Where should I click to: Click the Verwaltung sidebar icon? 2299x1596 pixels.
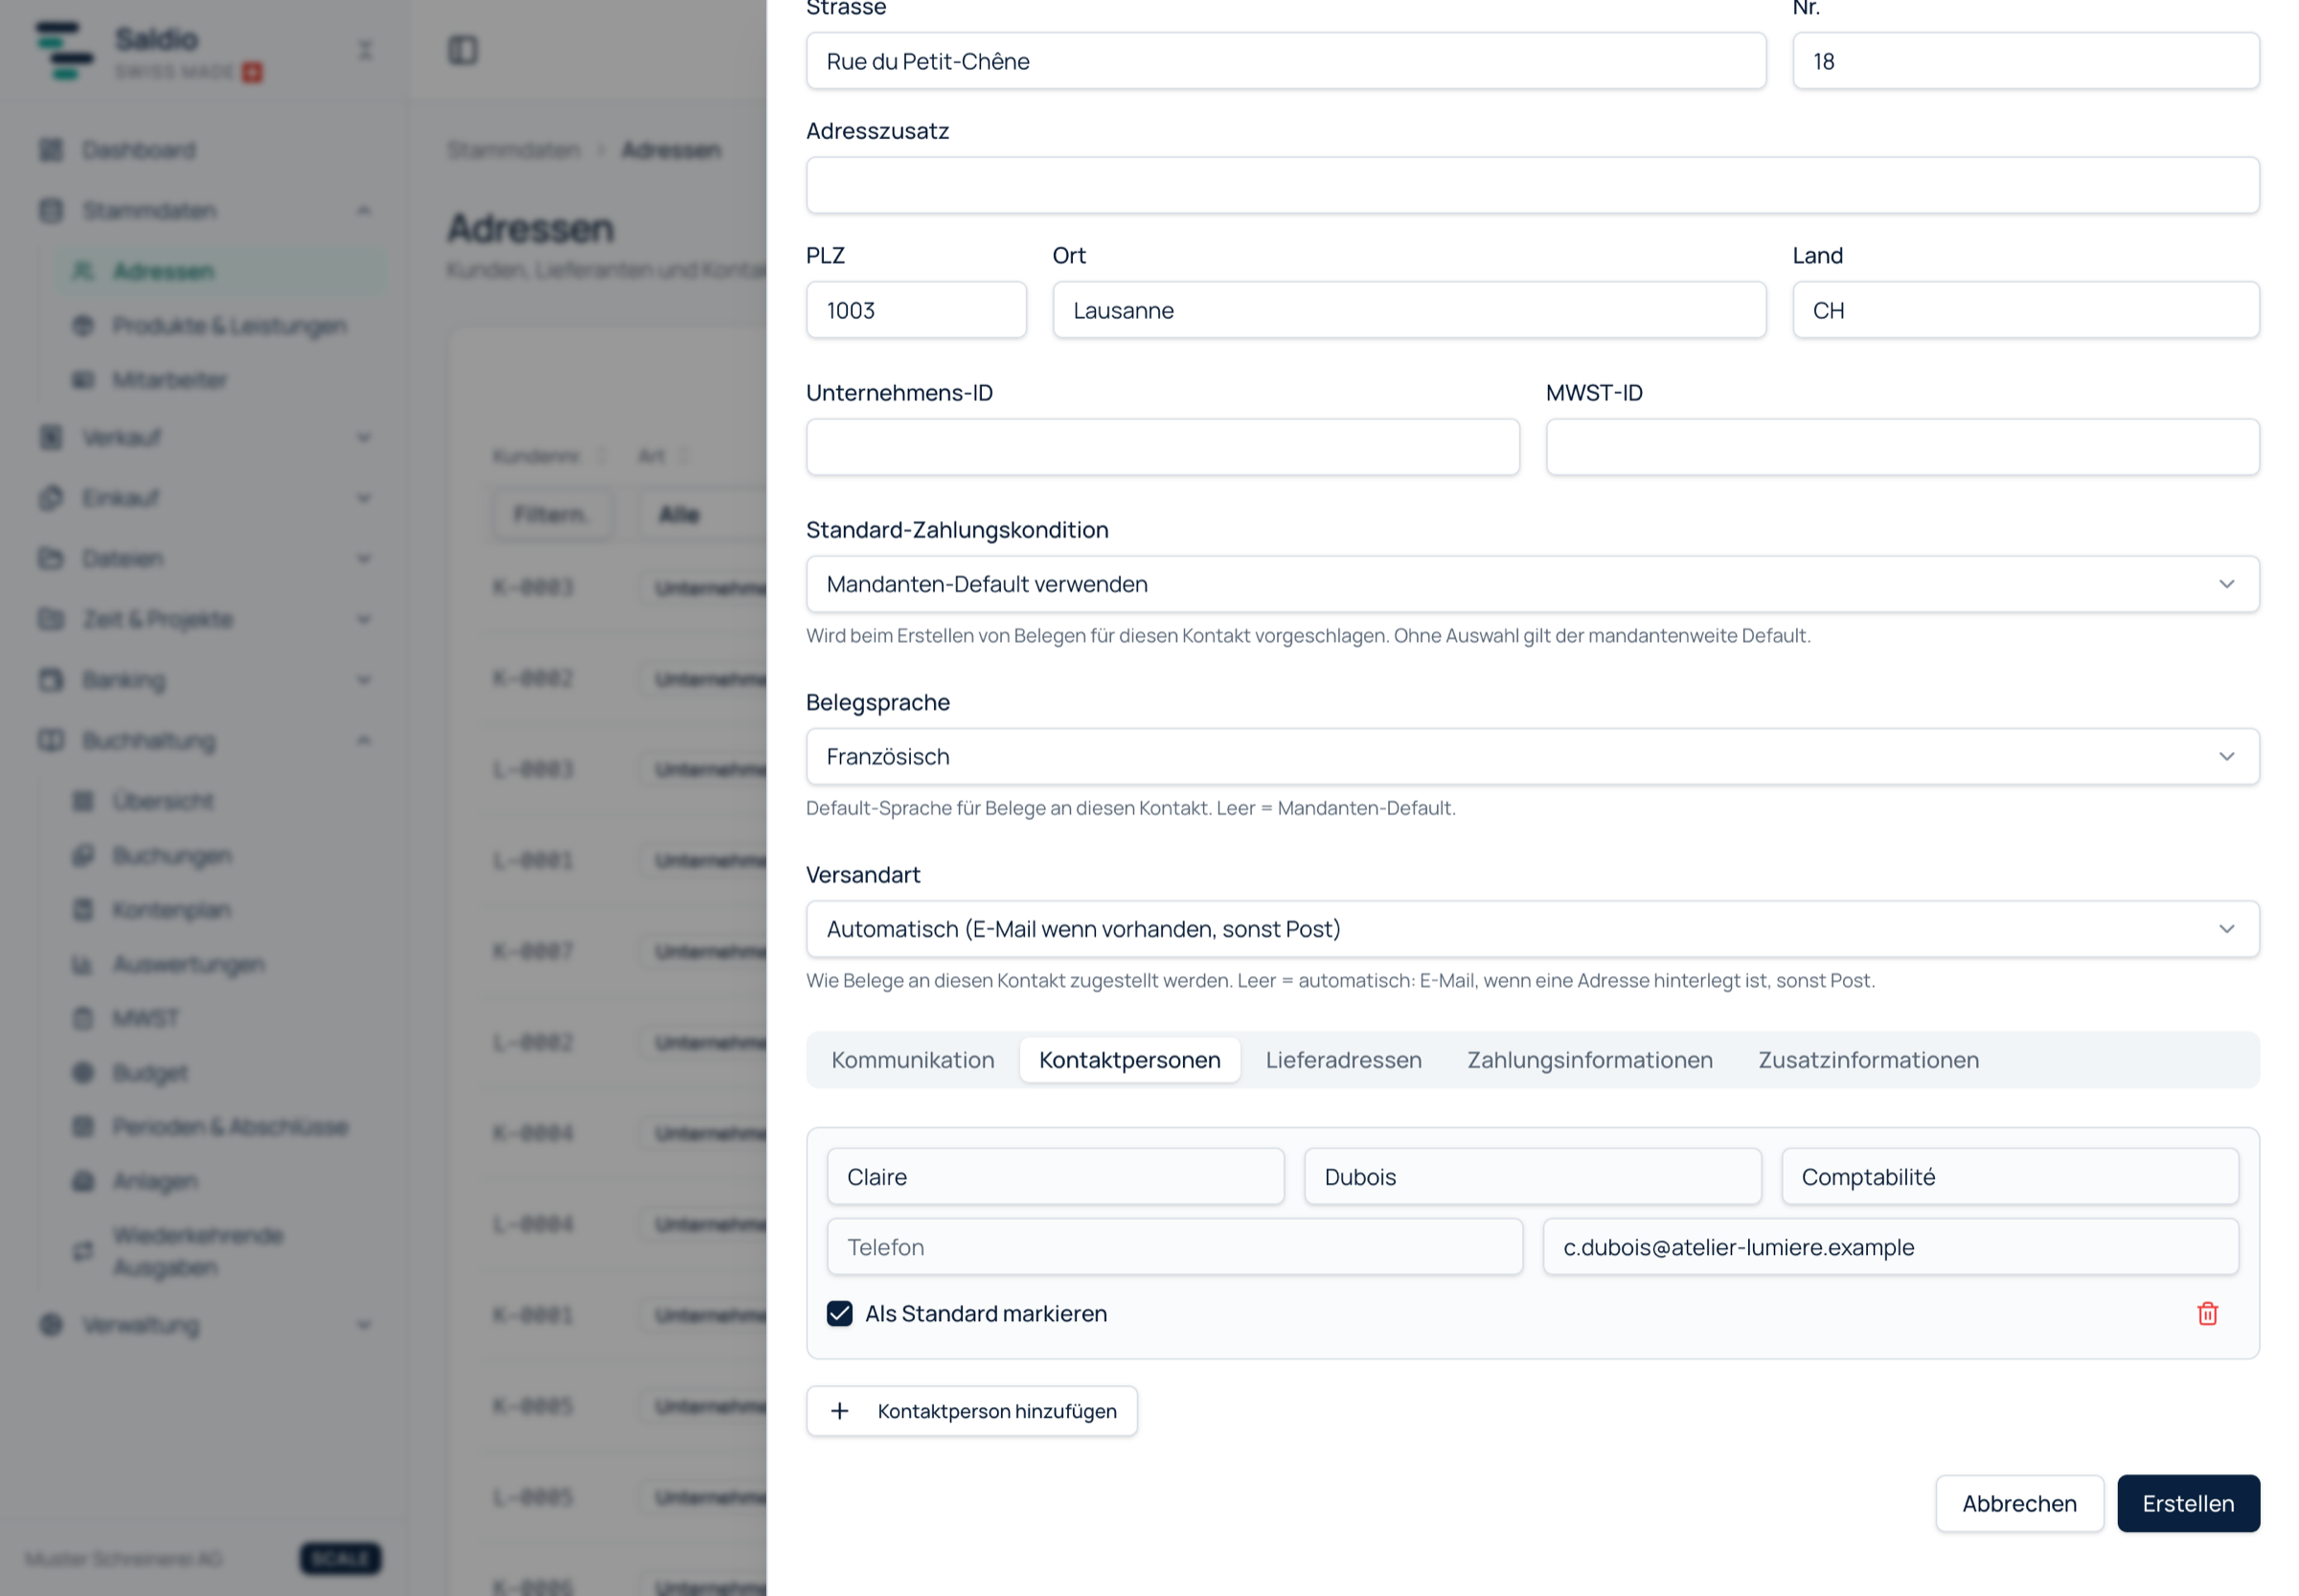(50, 1324)
